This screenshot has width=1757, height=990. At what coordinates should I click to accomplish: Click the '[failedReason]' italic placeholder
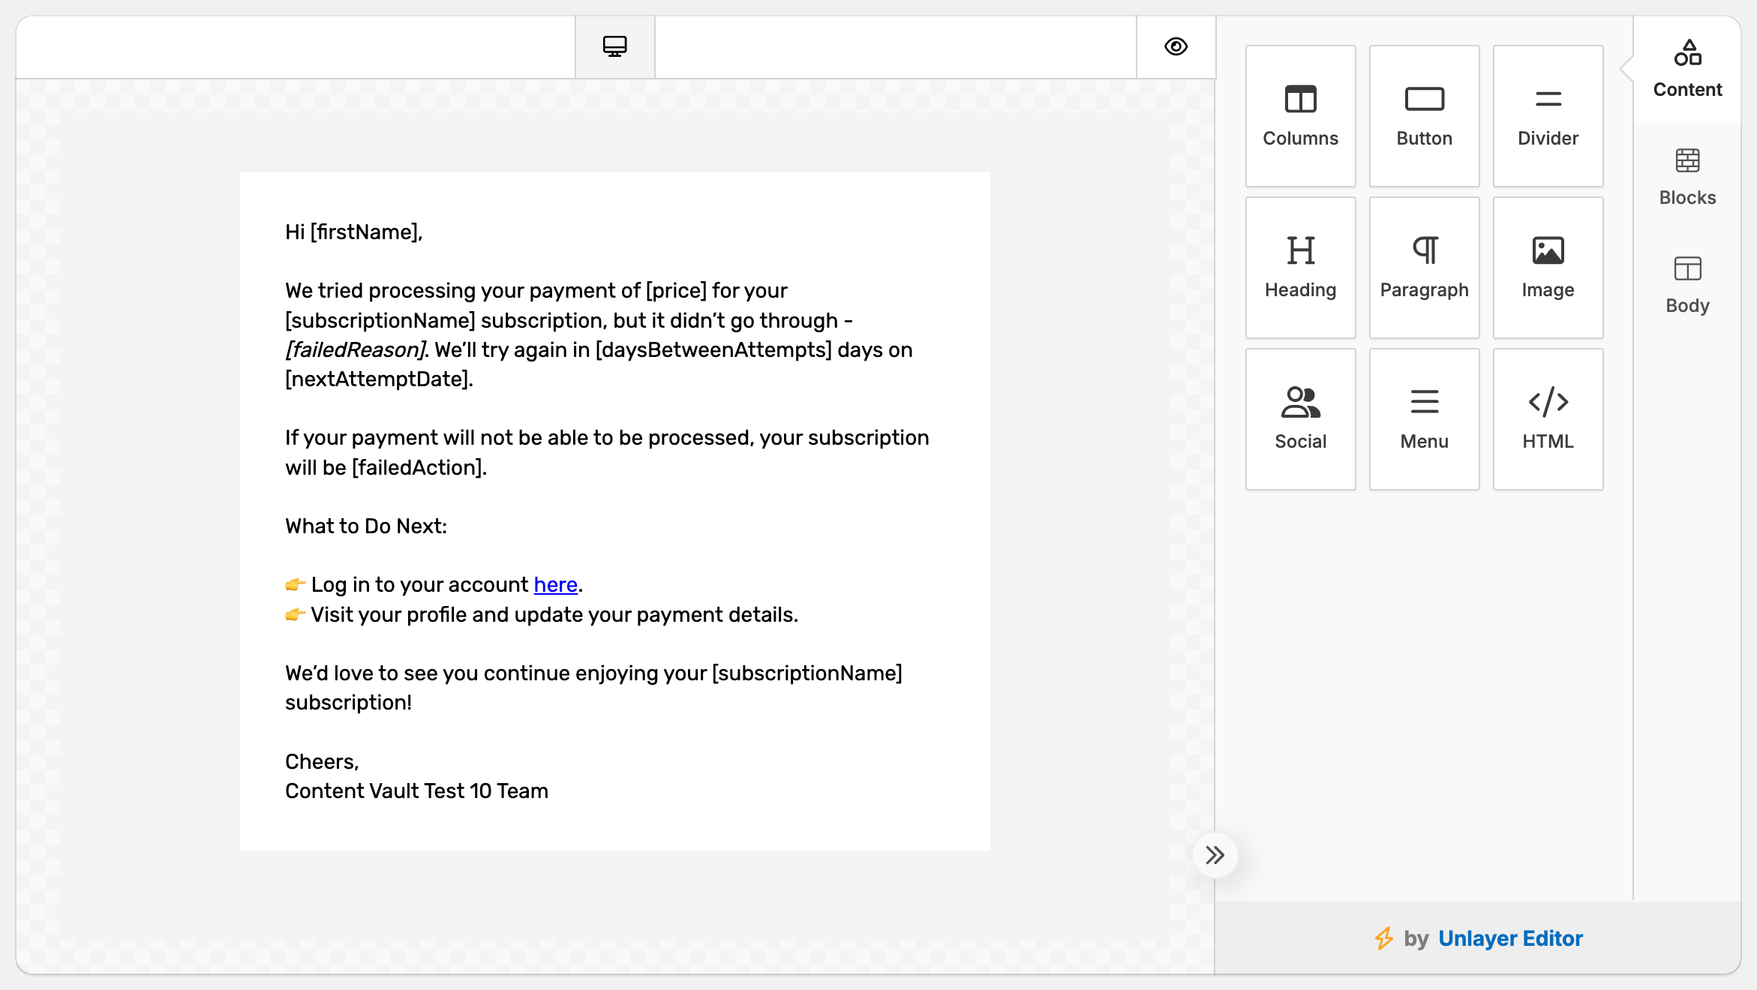355,350
